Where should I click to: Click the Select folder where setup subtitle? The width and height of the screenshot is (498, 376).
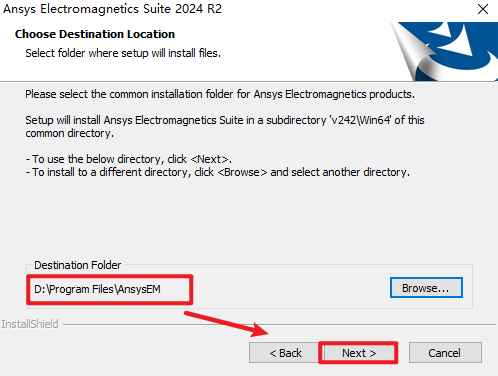tap(123, 53)
